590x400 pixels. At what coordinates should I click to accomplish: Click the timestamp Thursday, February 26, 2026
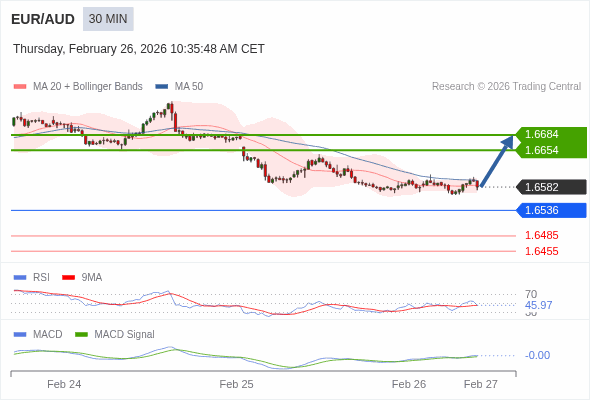coord(139,49)
